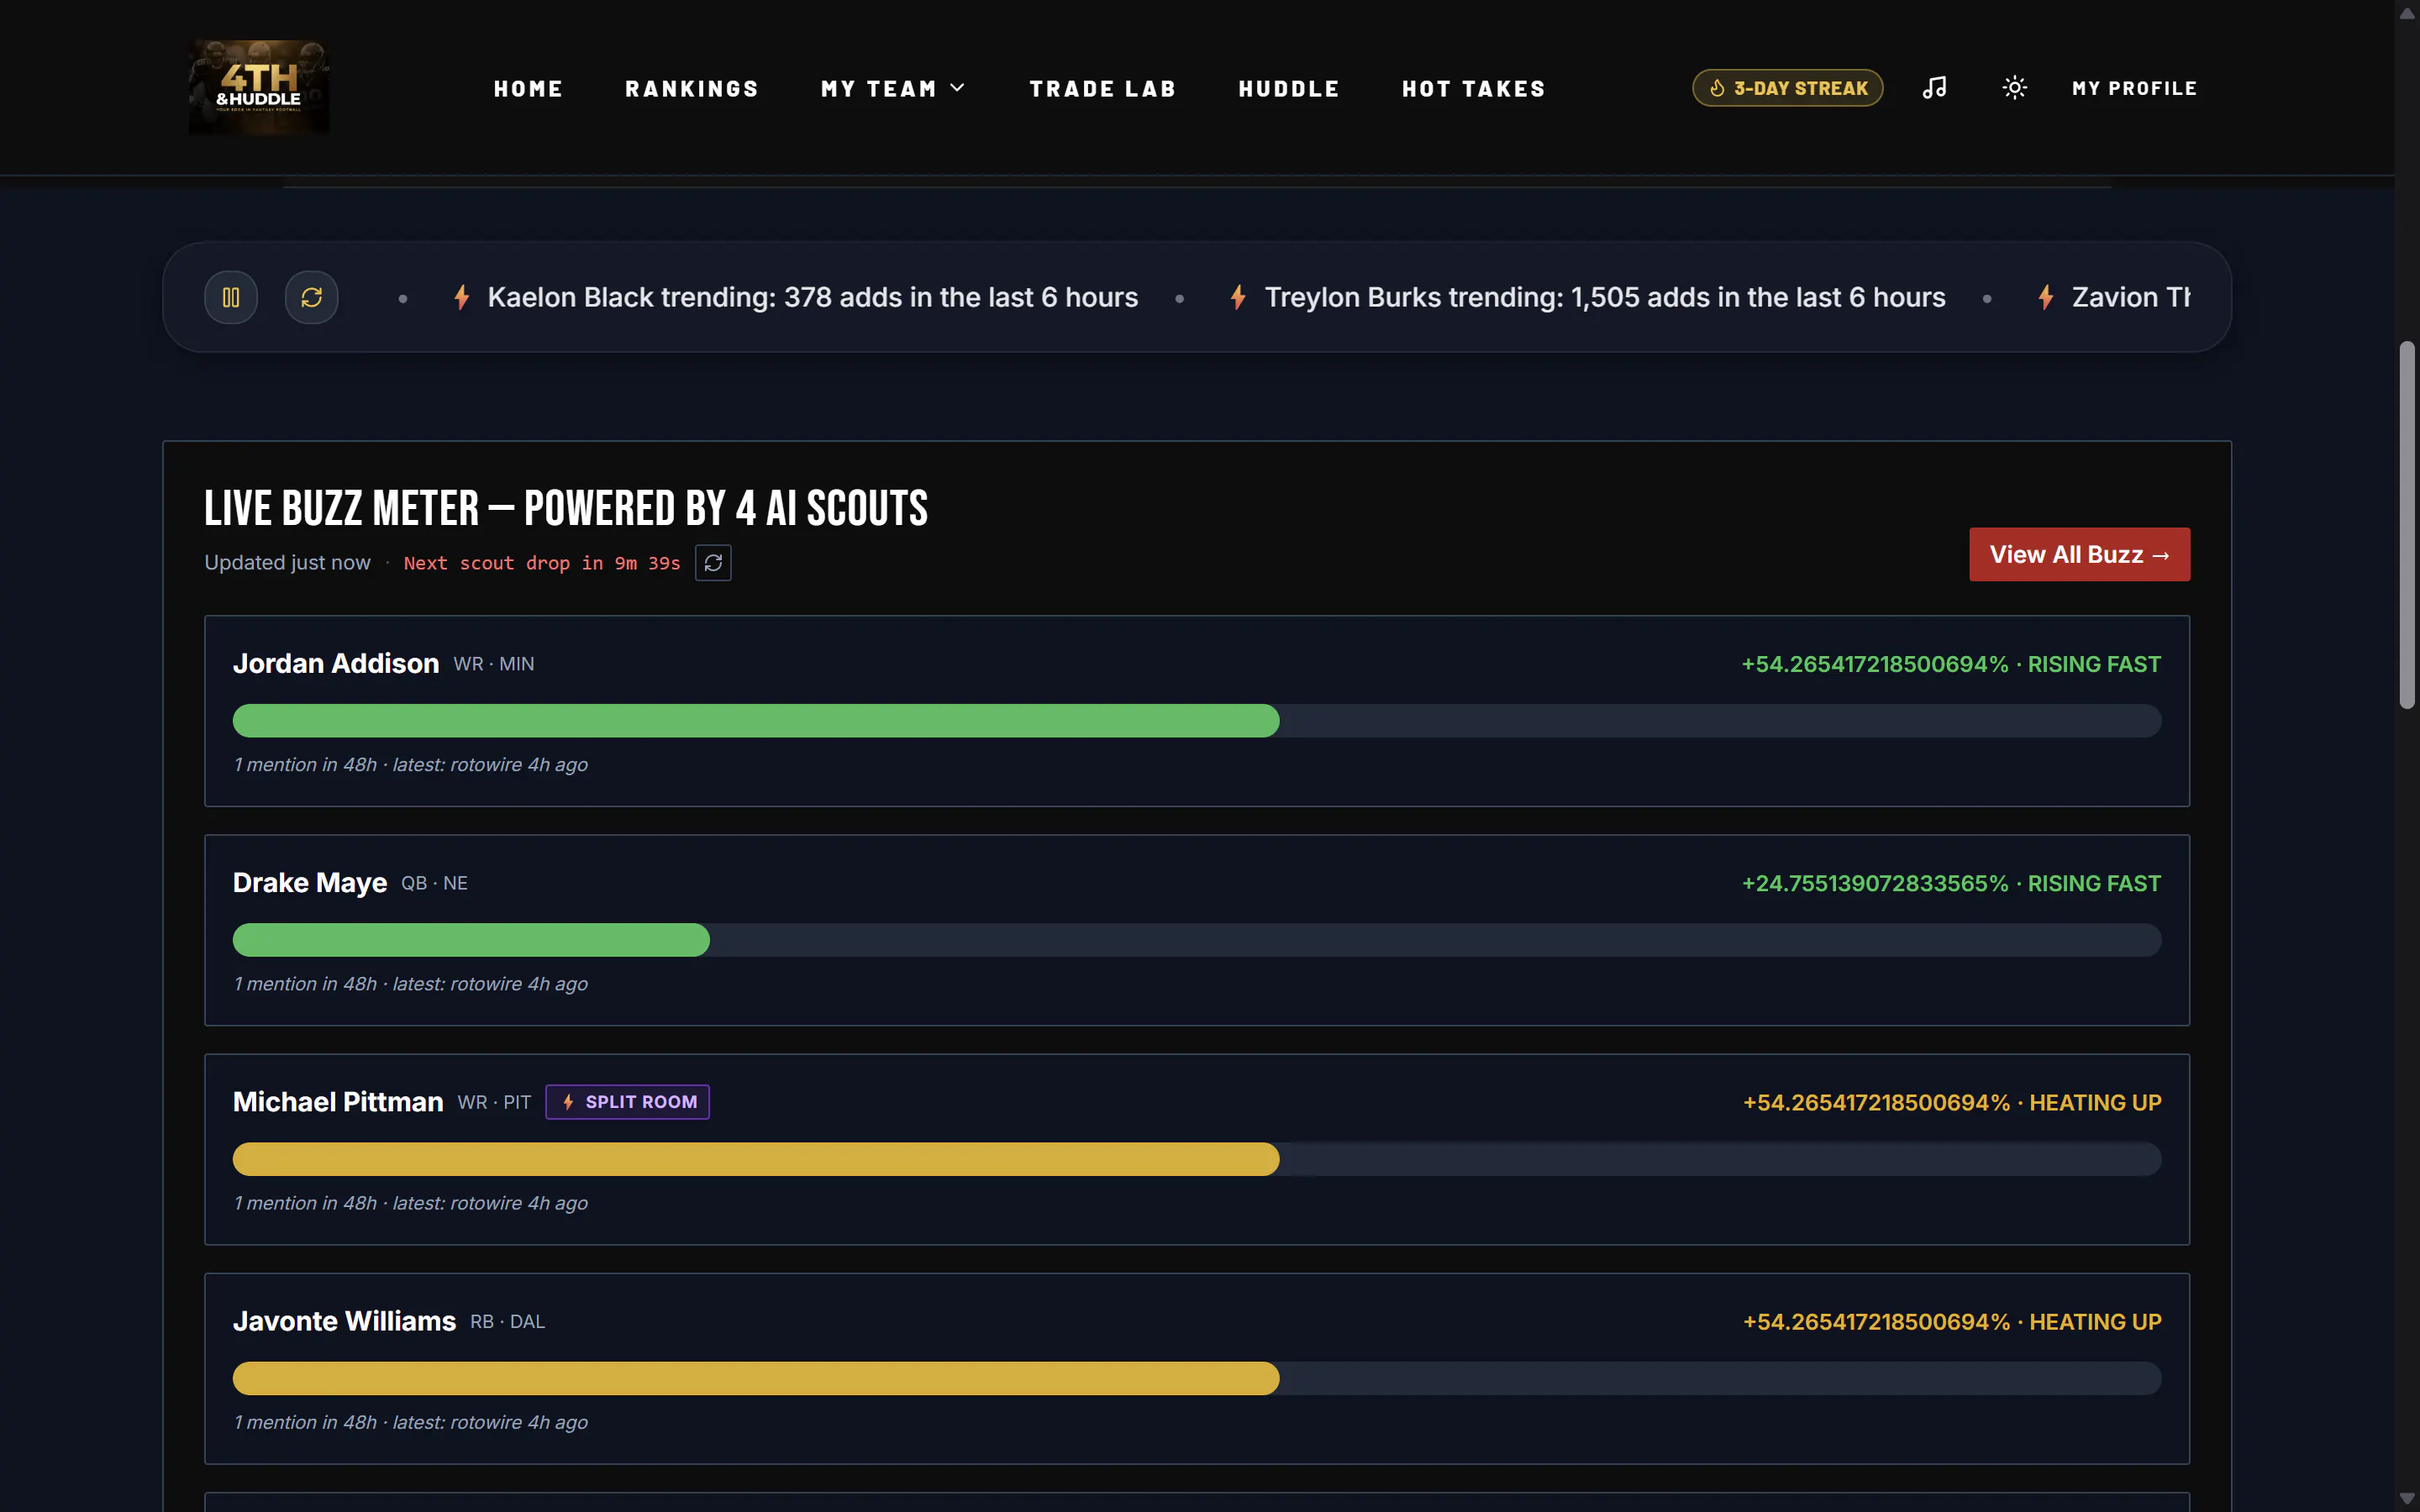Click Javonte Williams's yellow buzz bar
Screen dimensions: 2420x1512
coord(756,1378)
